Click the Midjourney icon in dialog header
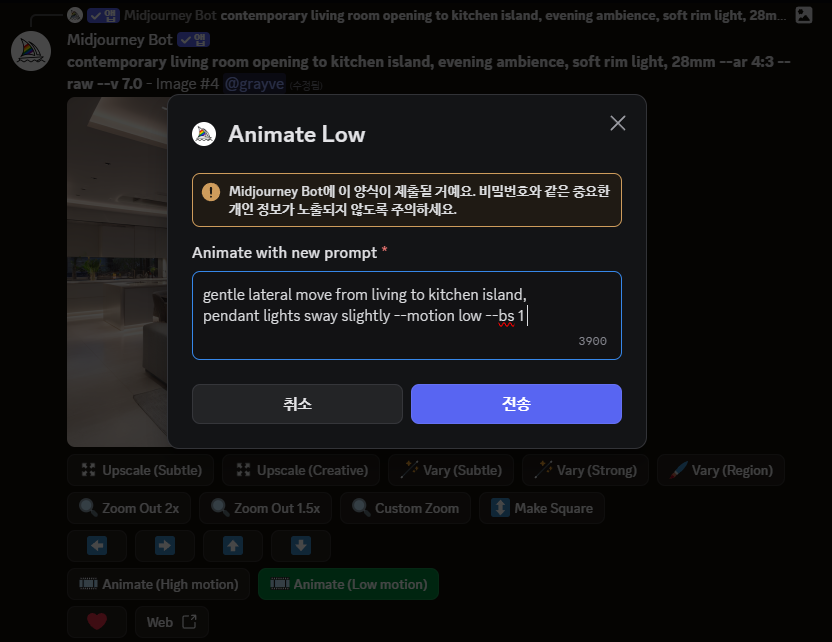This screenshot has height=642, width=832. (204, 134)
